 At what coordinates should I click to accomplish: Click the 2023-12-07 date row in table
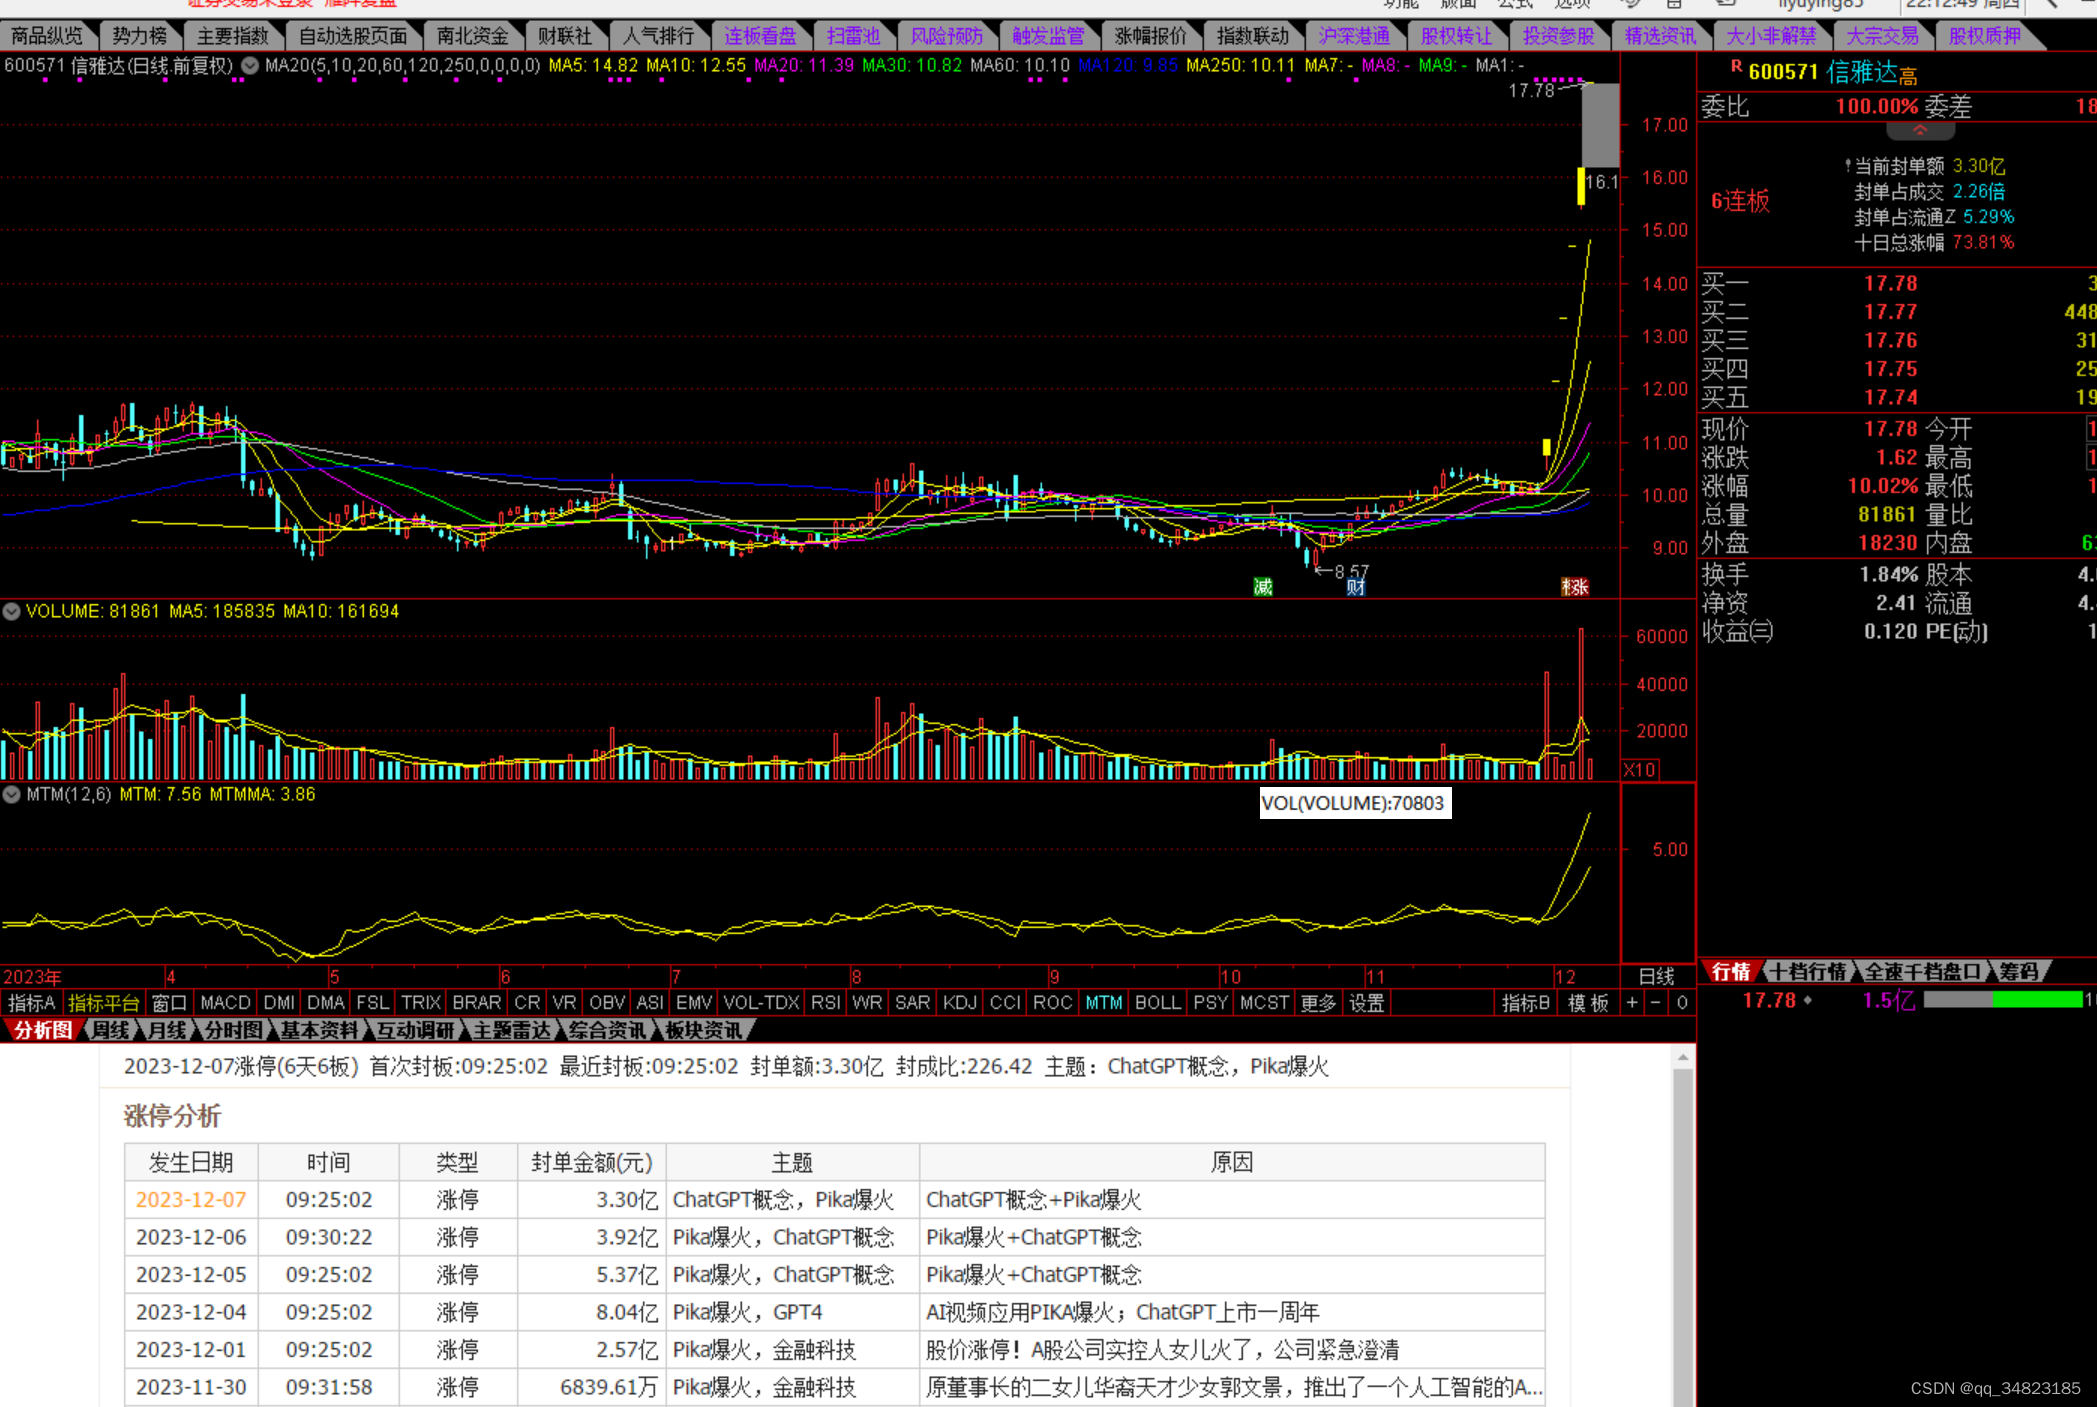(x=191, y=1199)
